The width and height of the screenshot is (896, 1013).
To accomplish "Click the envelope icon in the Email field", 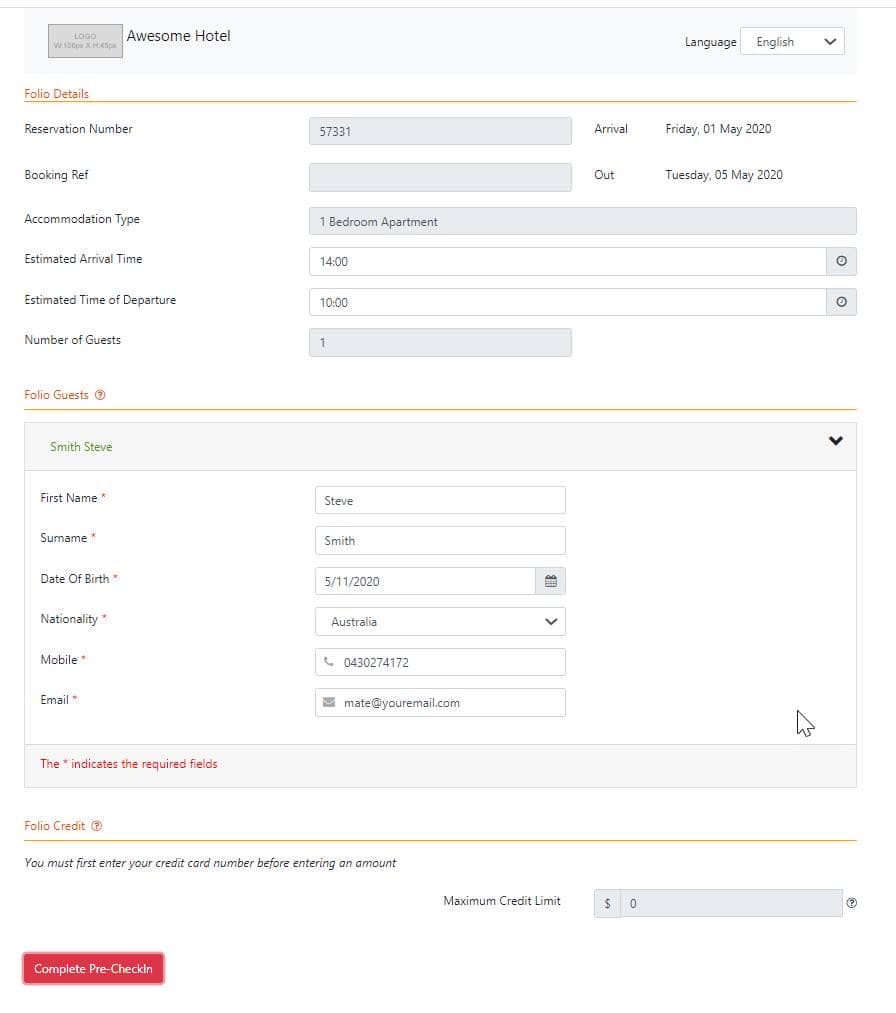I will (329, 702).
